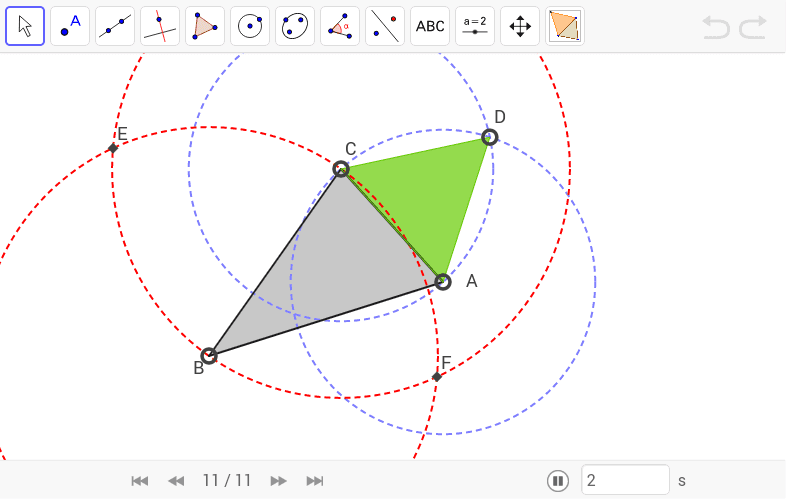Select the Perpendicular line tool
Image resolution: width=787 pixels, height=500 pixels.
click(x=160, y=26)
